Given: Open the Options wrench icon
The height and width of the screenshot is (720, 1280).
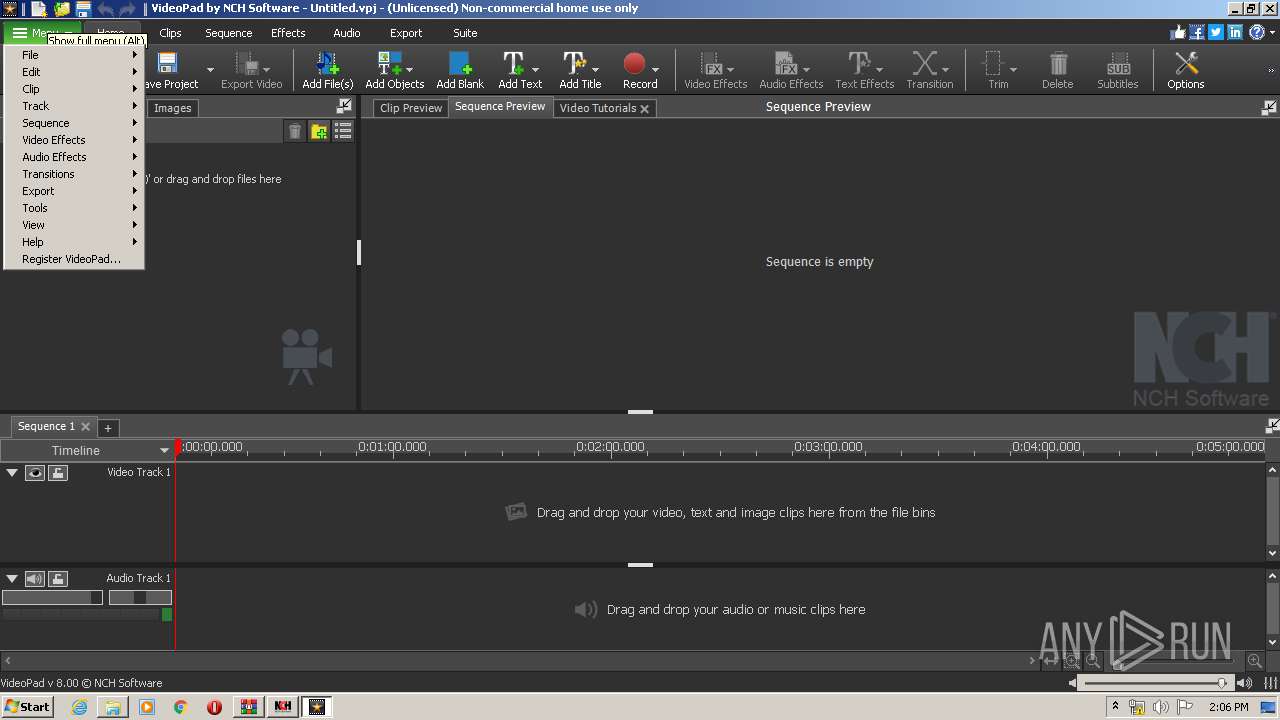Looking at the screenshot, I should (x=1186, y=64).
